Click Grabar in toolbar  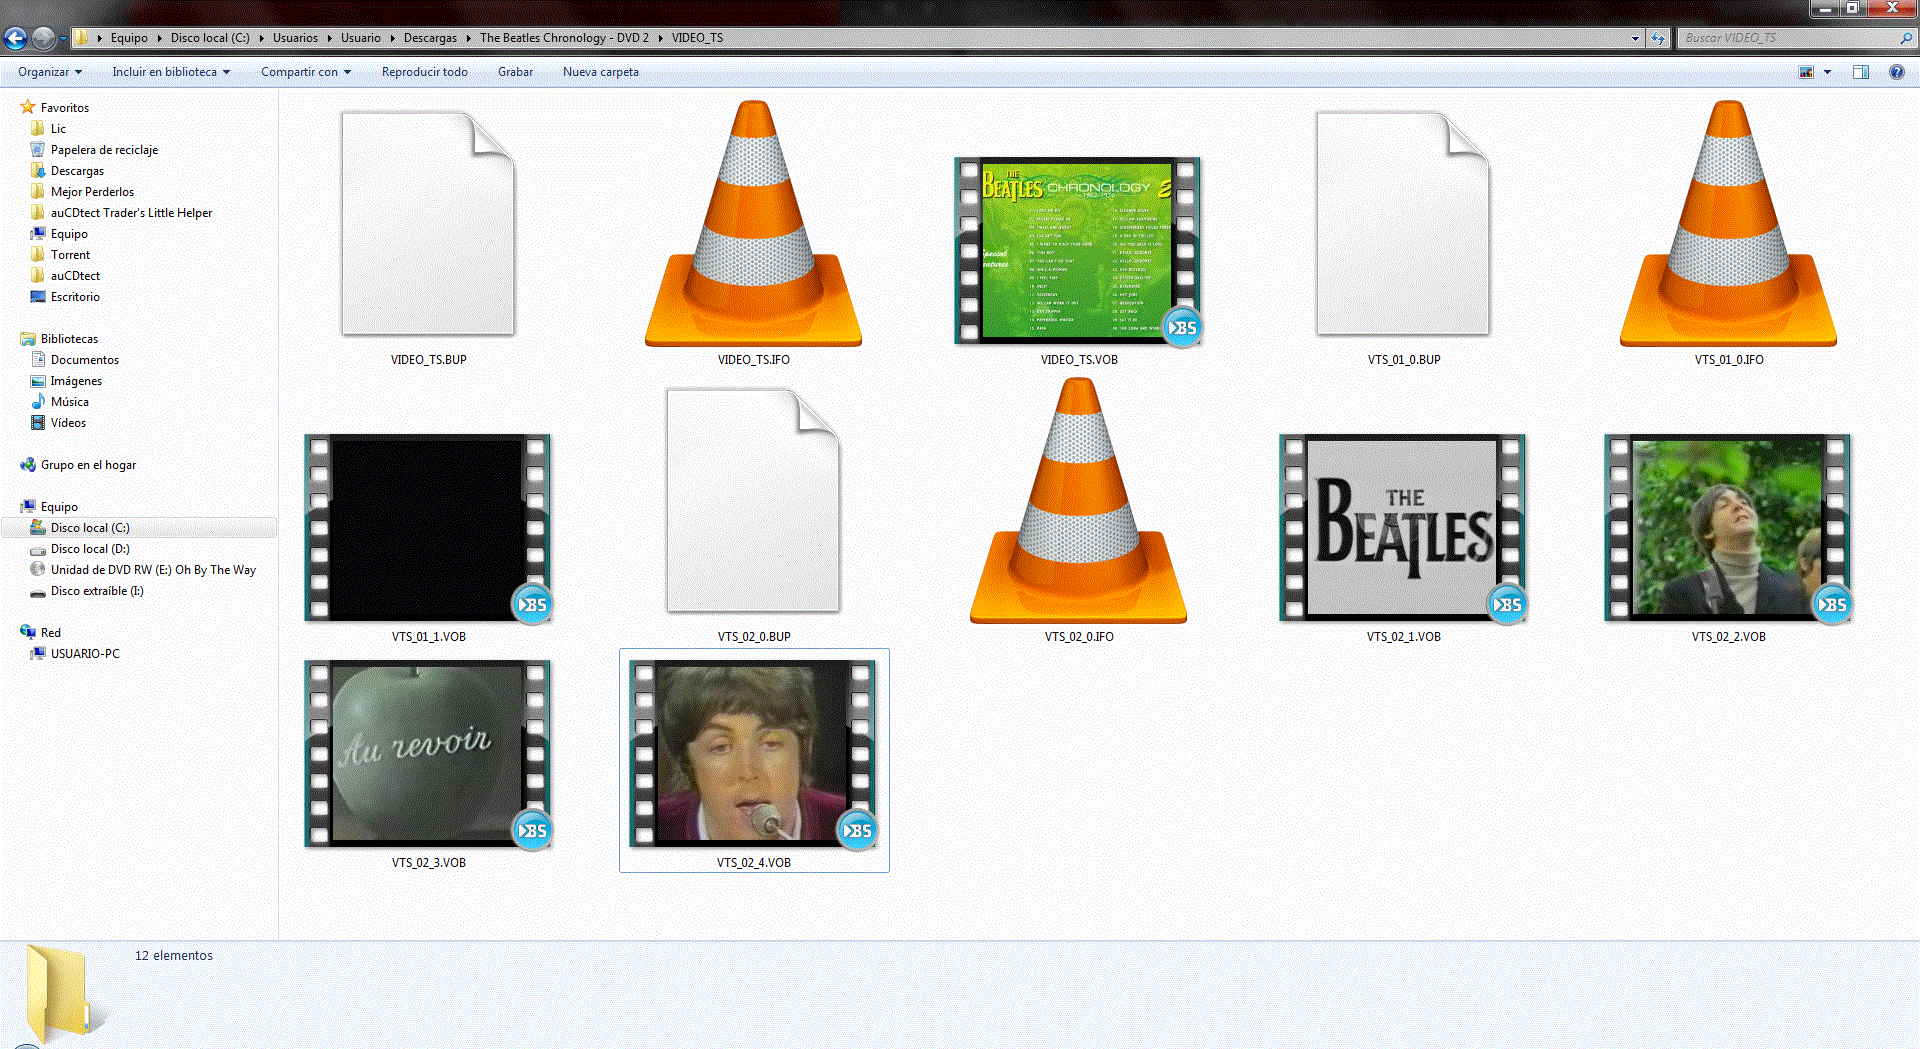coord(515,72)
